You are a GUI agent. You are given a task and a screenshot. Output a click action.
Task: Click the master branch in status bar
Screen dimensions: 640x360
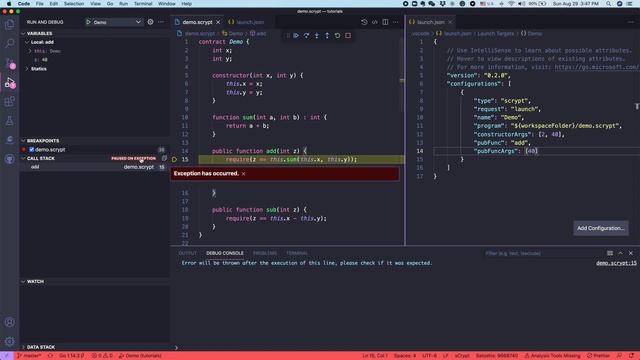pos(29,356)
